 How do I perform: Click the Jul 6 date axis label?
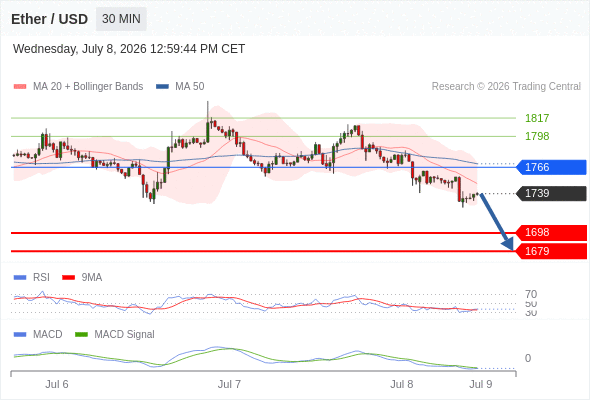[x=57, y=384]
